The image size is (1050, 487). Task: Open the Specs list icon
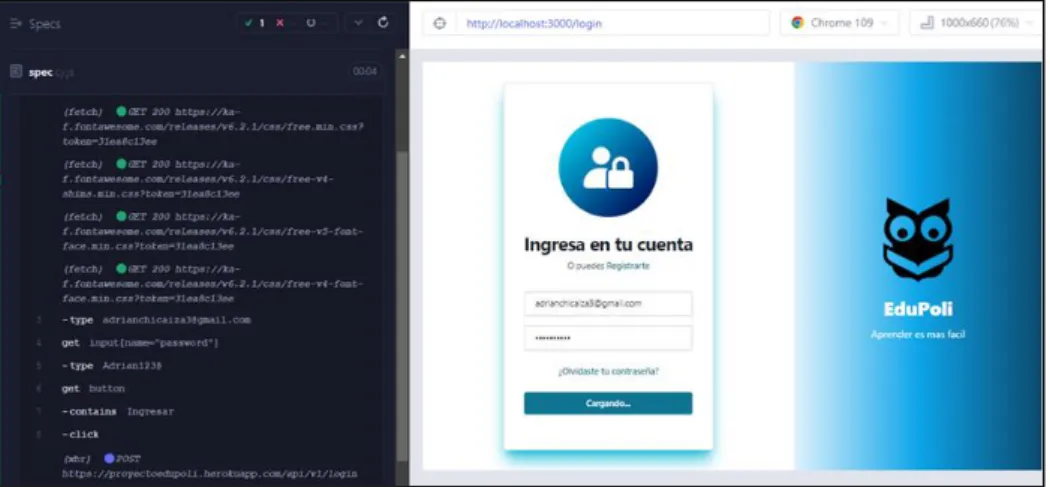pyautogui.click(x=16, y=23)
